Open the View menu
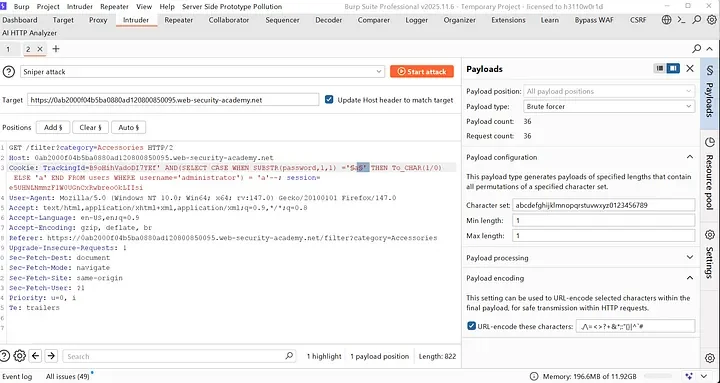This screenshot has height=383, width=720. click(144, 6)
